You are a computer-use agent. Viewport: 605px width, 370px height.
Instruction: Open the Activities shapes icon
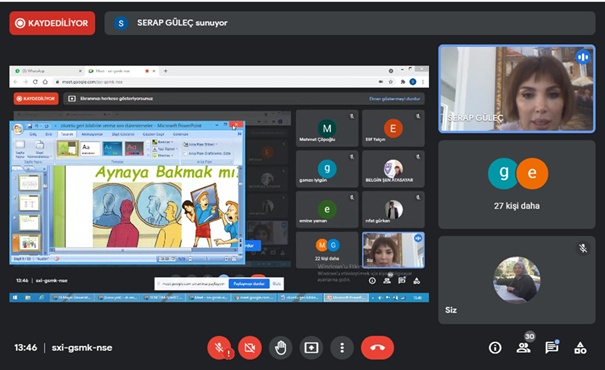tap(580, 348)
